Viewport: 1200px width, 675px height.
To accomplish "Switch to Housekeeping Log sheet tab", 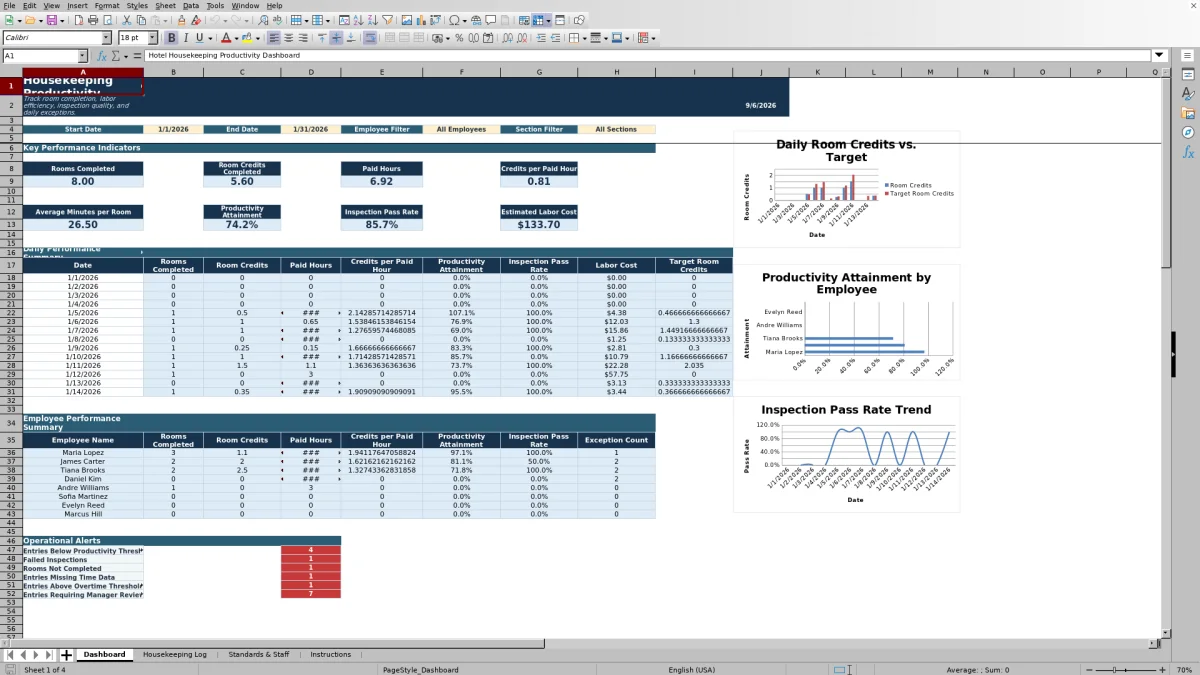I will click(174, 654).
